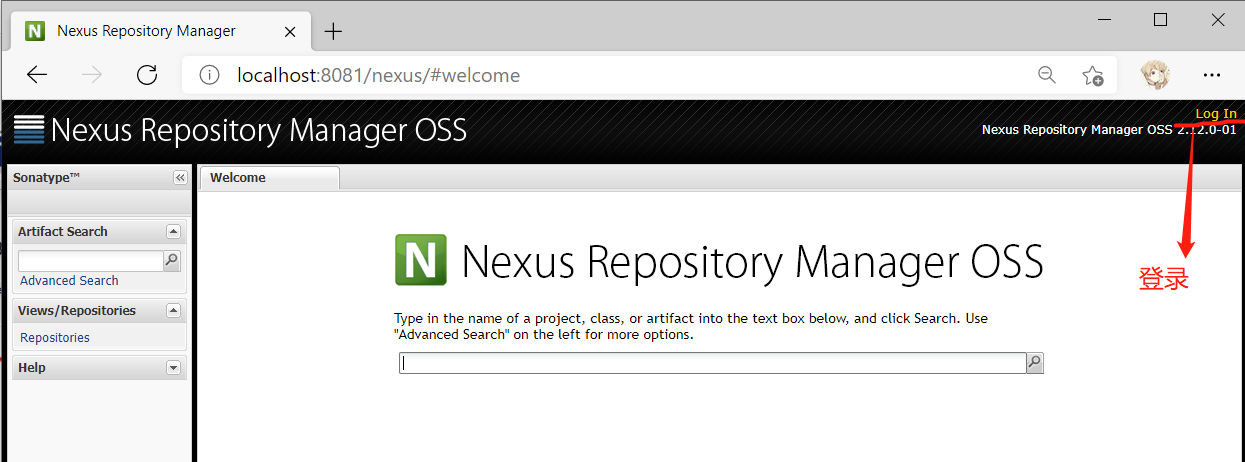The height and width of the screenshot is (462, 1245).
Task: Collapse the Sonatype sidebar panel
Action: [180, 177]
